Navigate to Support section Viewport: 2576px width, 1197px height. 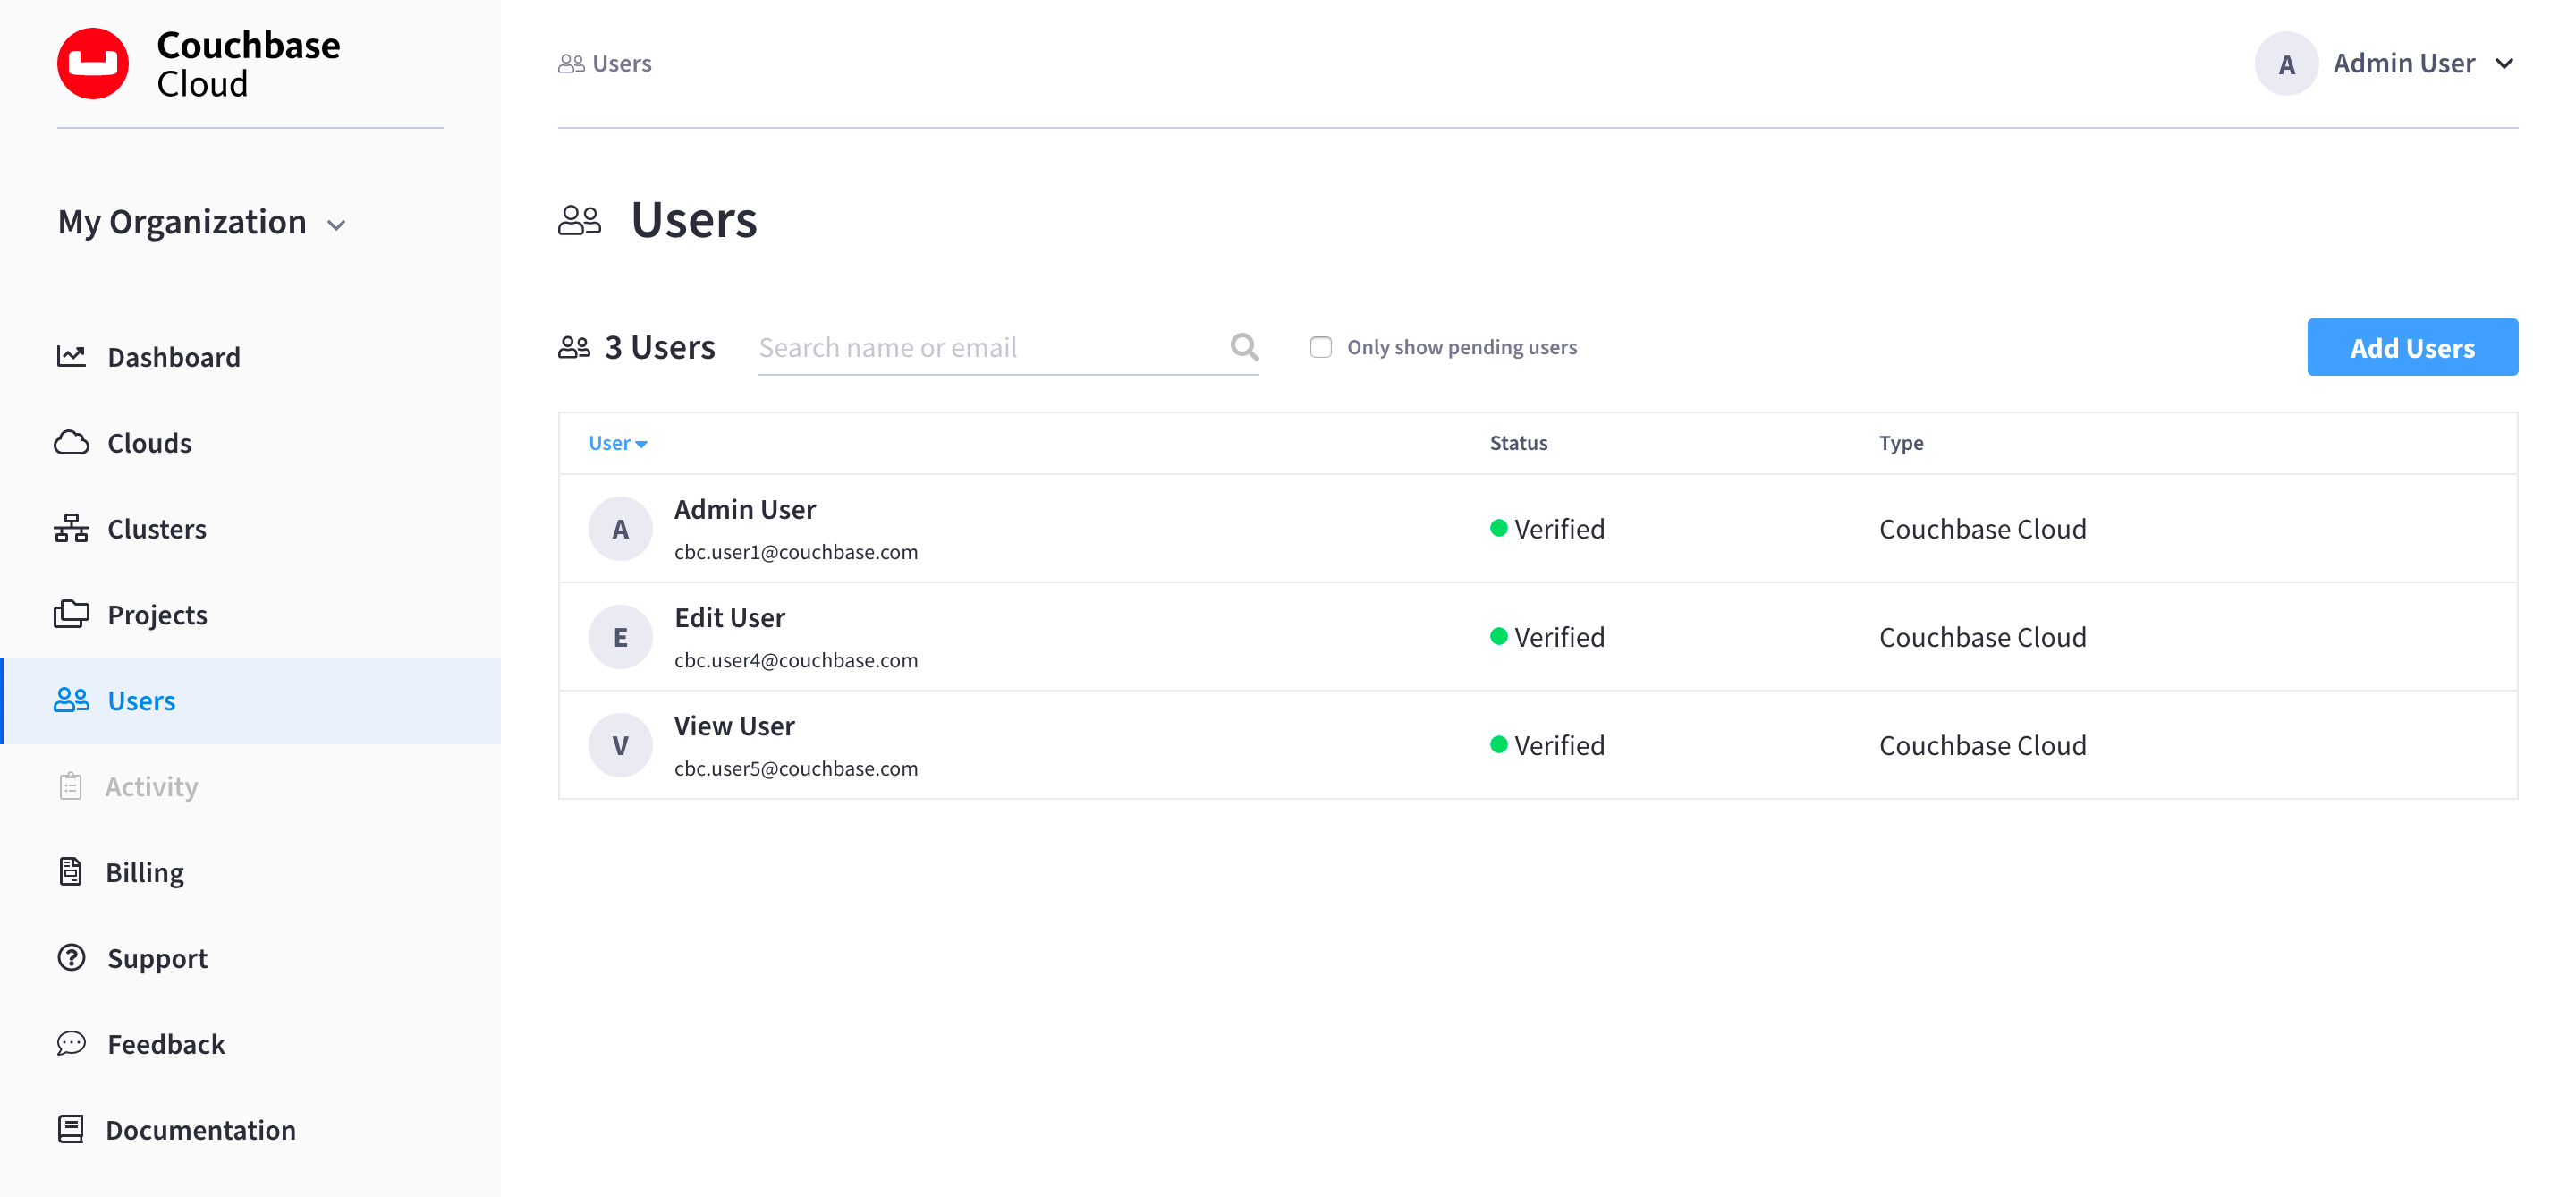pos(157,957)
